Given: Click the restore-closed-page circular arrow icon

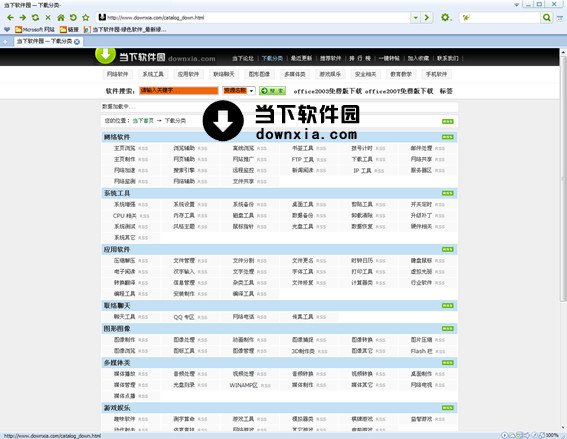Looking at the screenshot, I should [73, 17].
